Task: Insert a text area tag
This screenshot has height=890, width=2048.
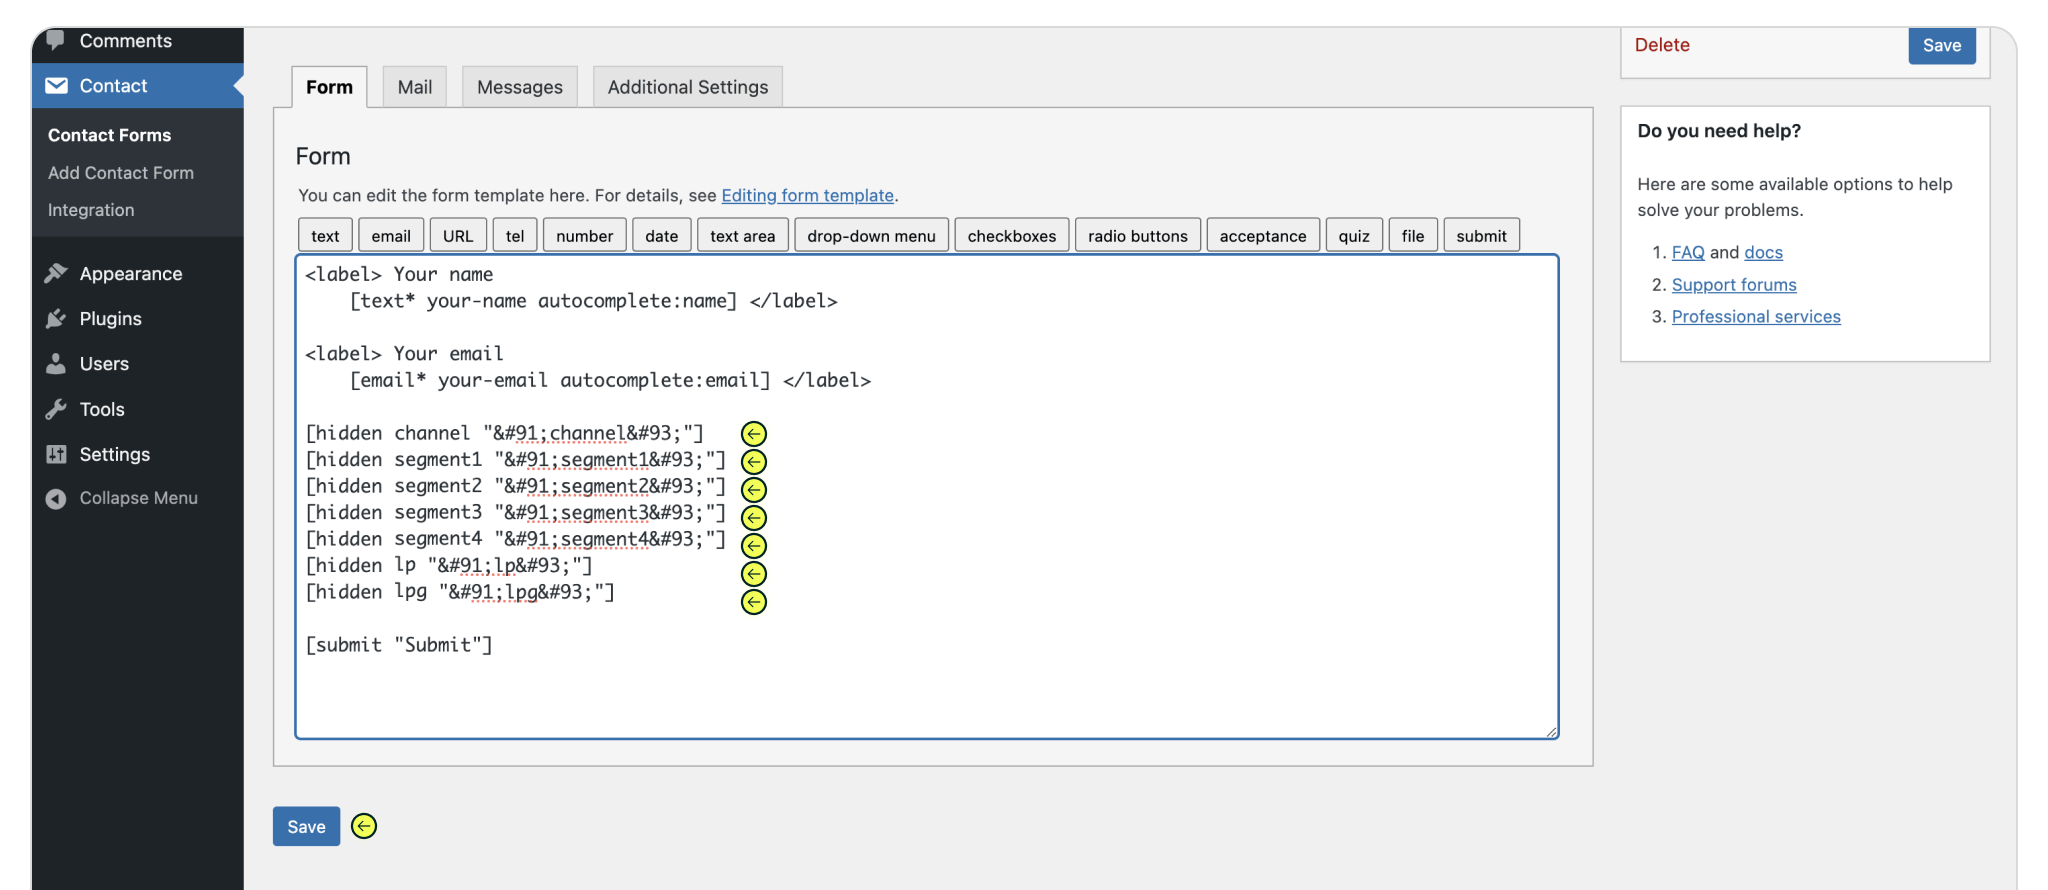Action: (743, 235)
